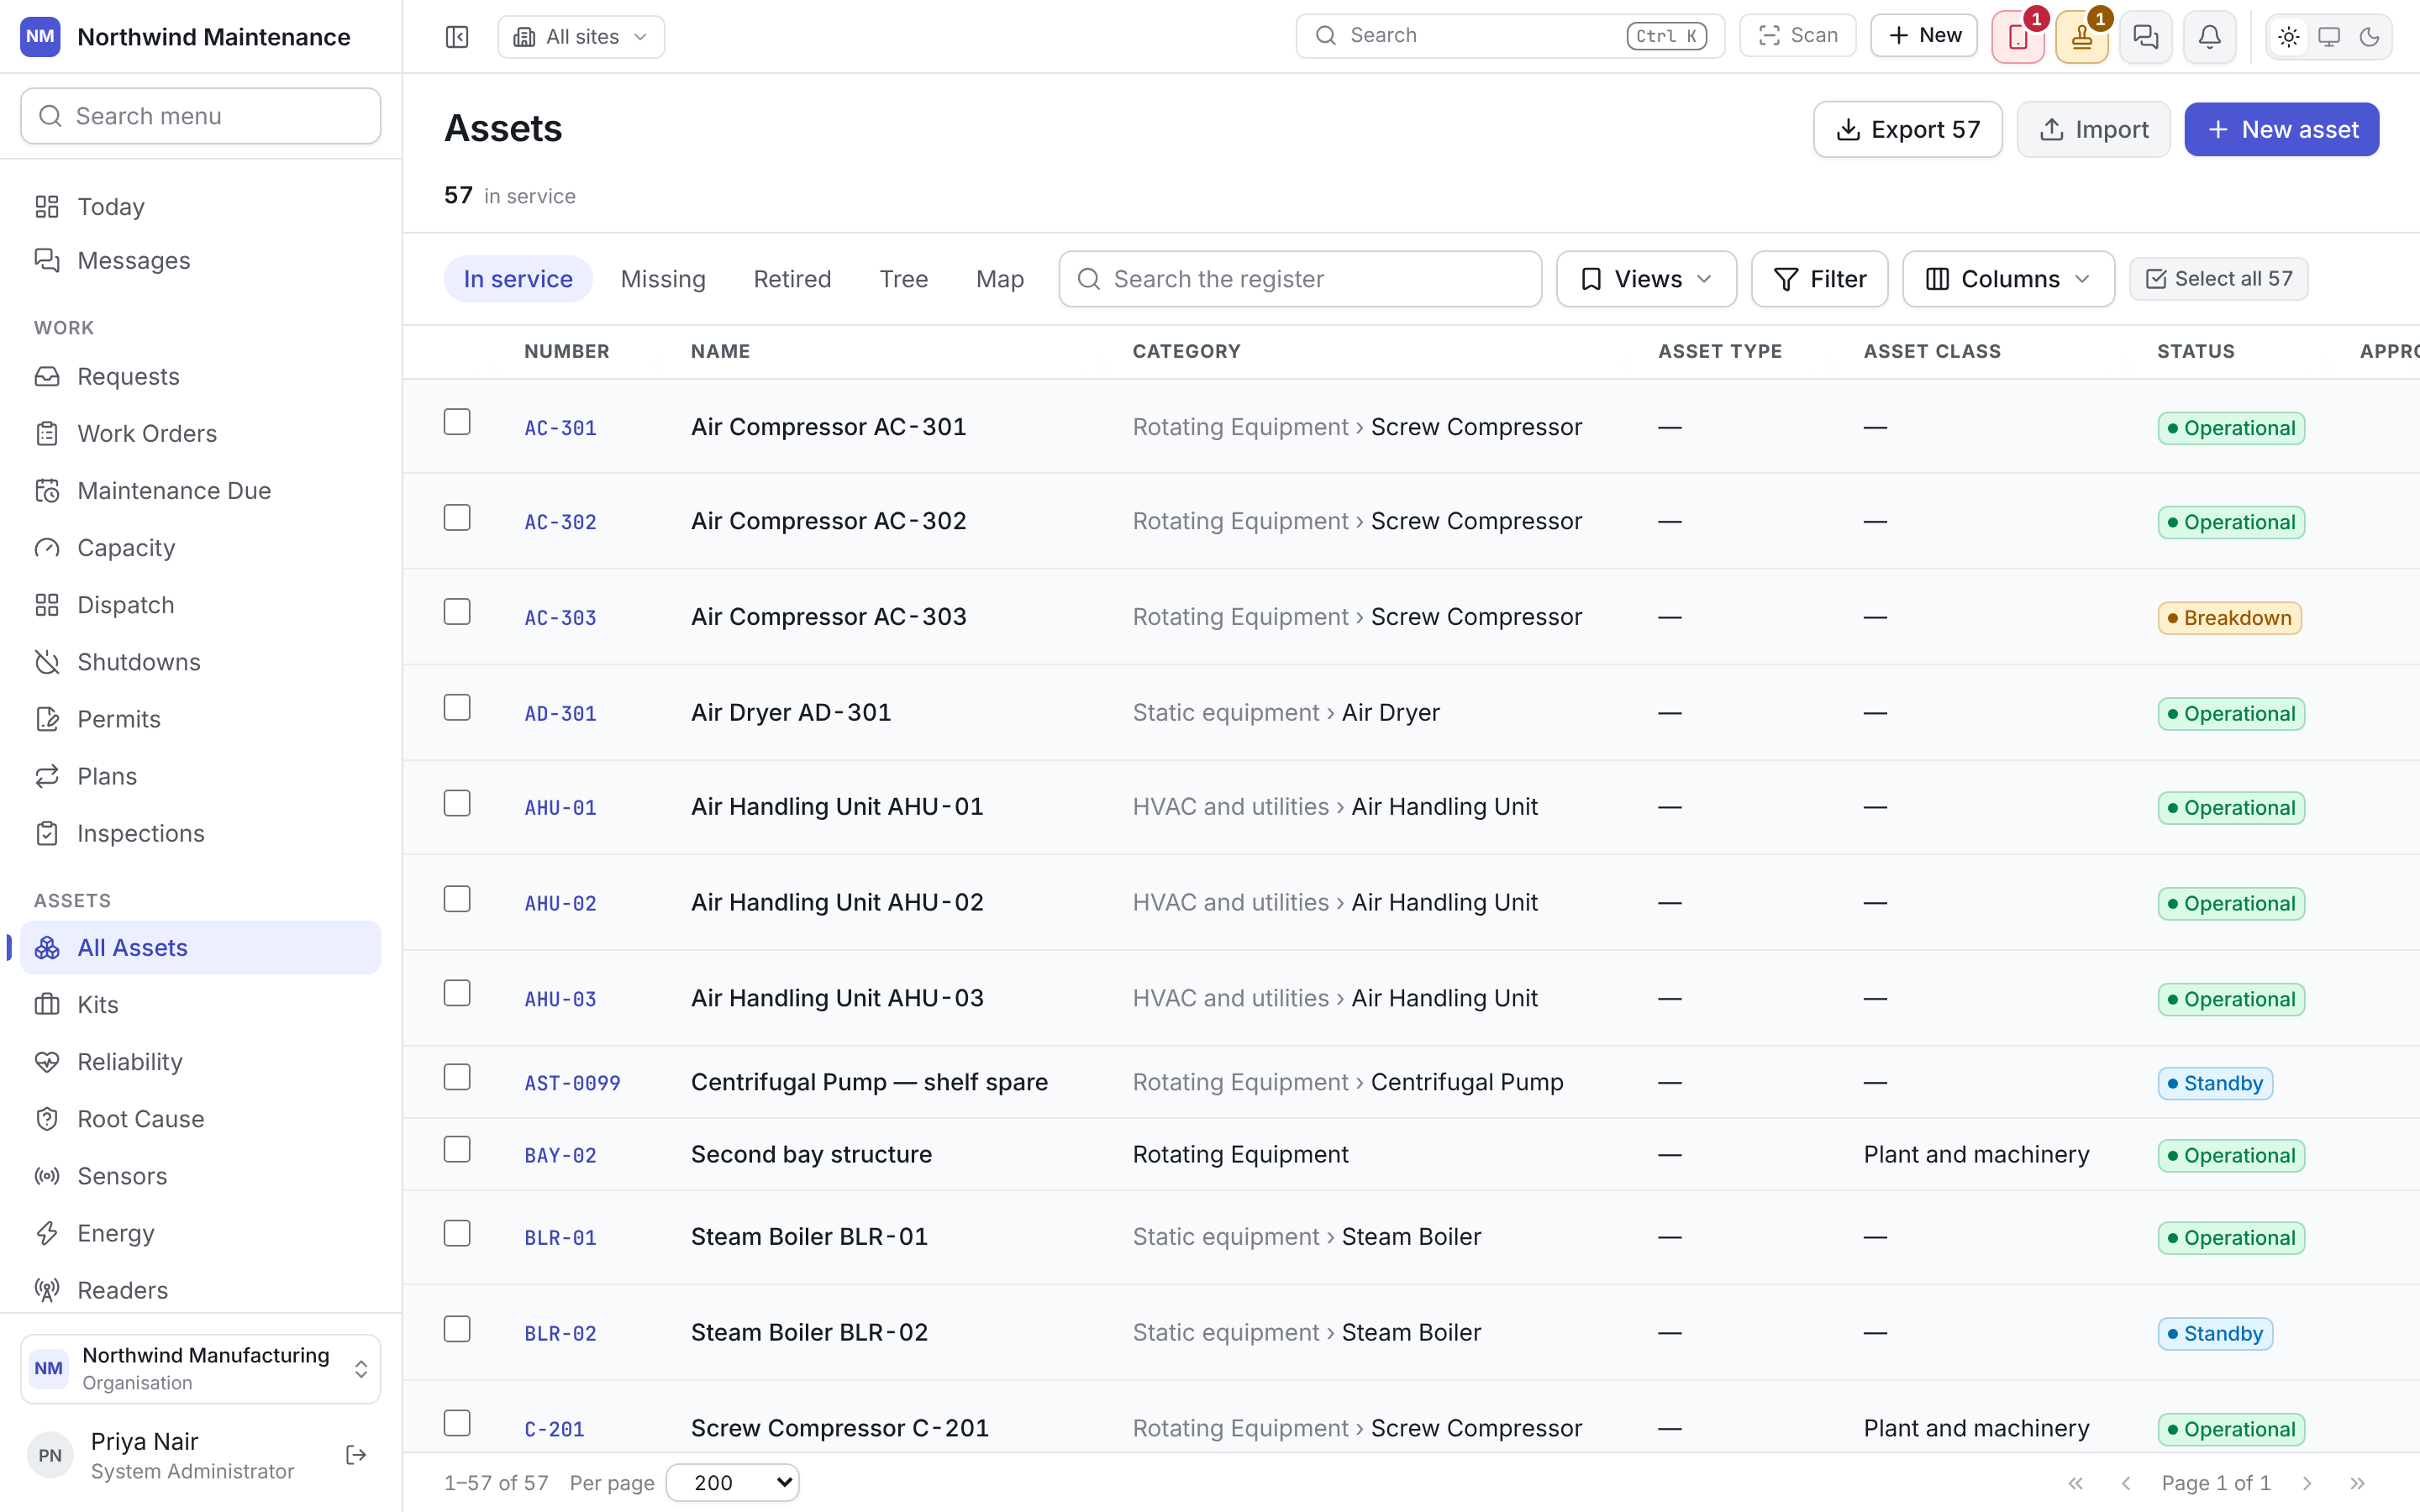Switch to system theme monitor icon
The image size is (2420, 1512).
tap(2329, 37)
